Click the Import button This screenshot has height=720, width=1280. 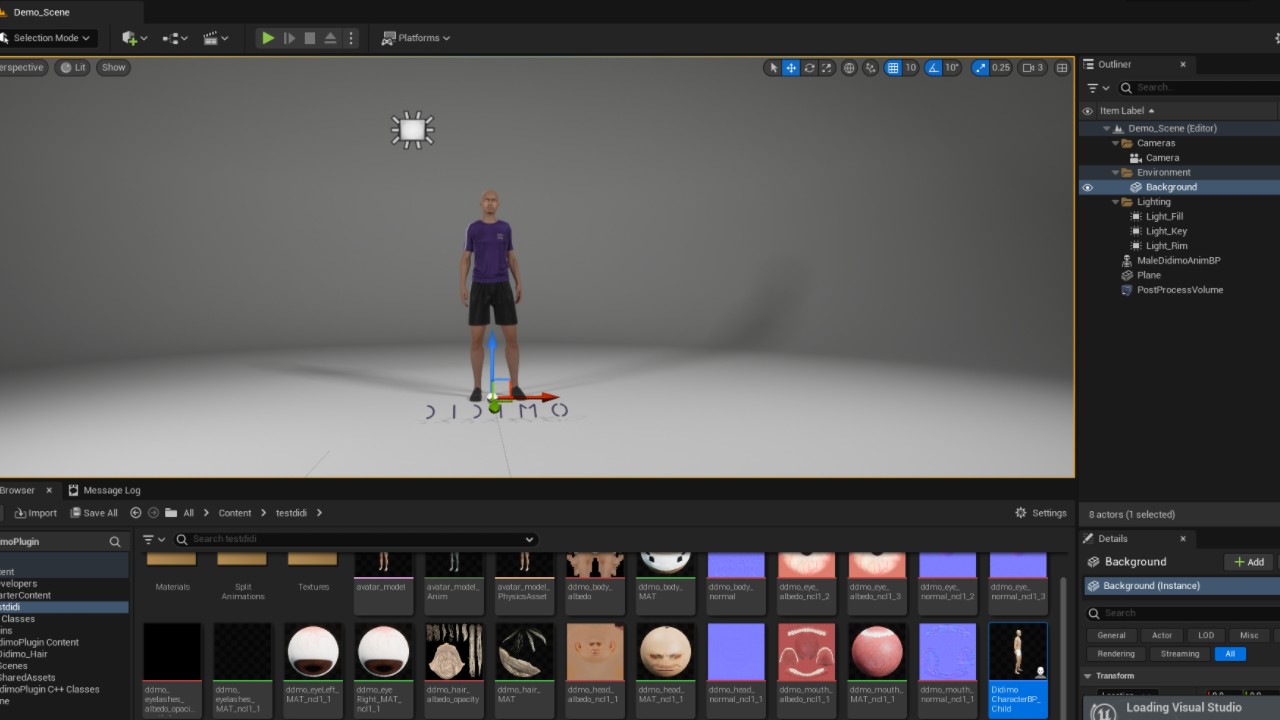tap(36, 513)
